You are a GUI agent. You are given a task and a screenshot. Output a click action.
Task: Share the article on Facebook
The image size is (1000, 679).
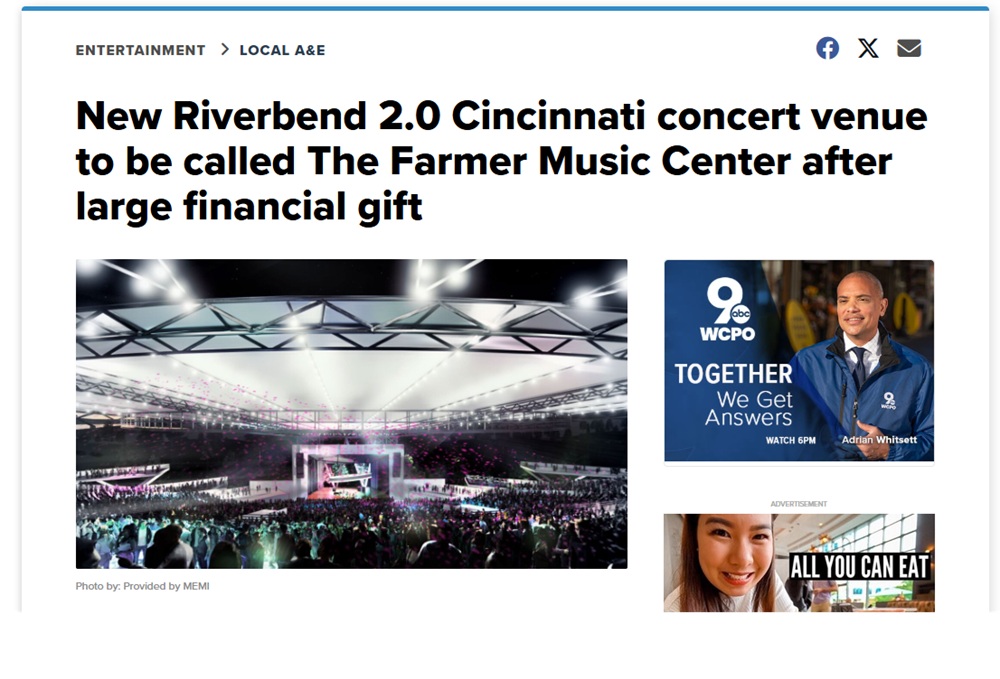pos(827,48)
